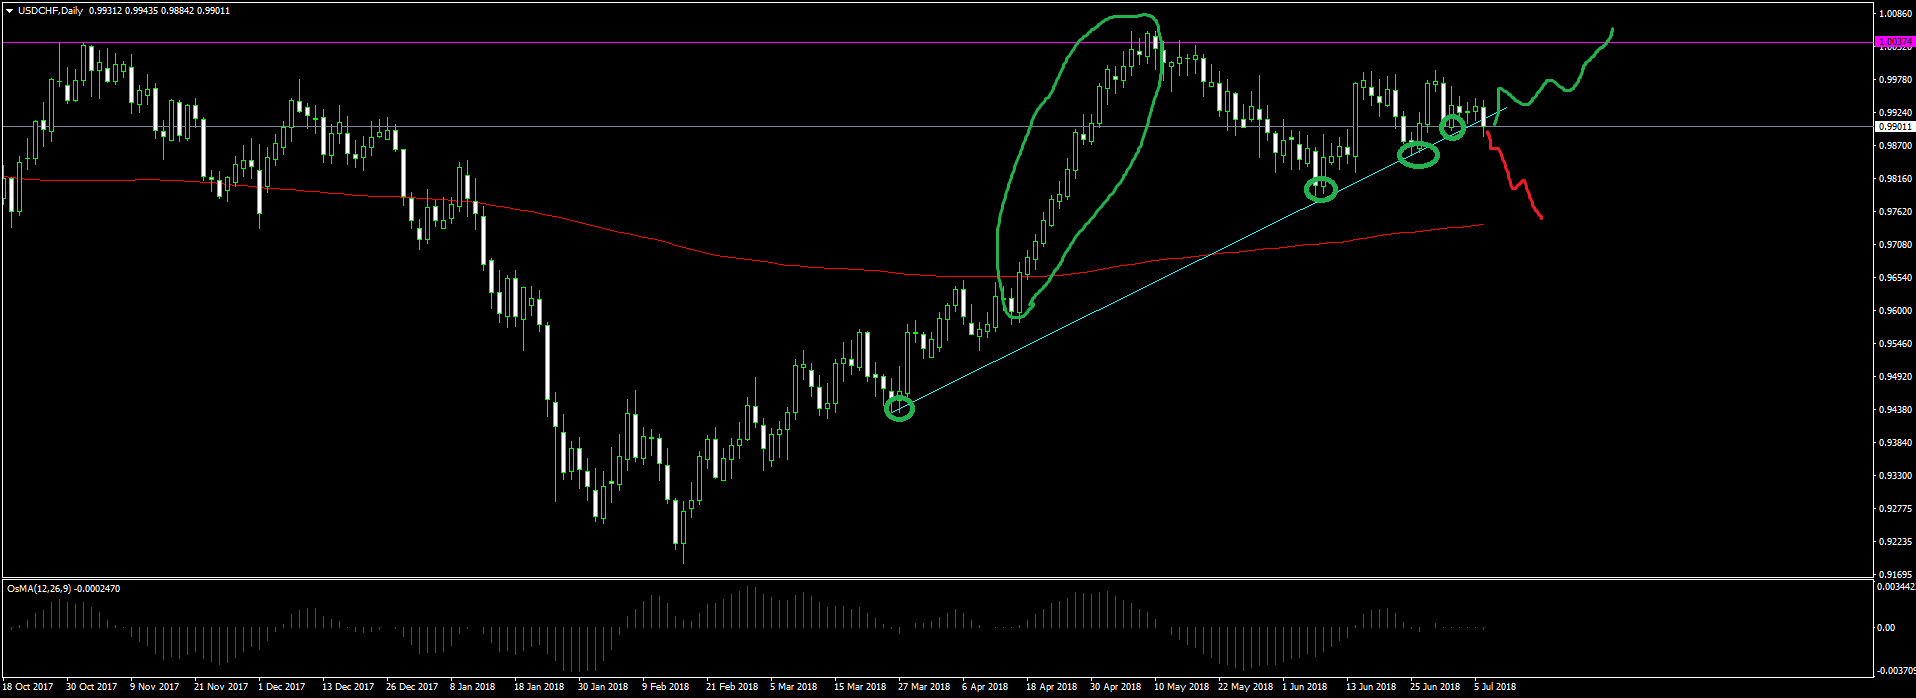Screen dimensions: 1916x698
Task: Click the 22 May 2018 date label
Action: [1246, 687]
